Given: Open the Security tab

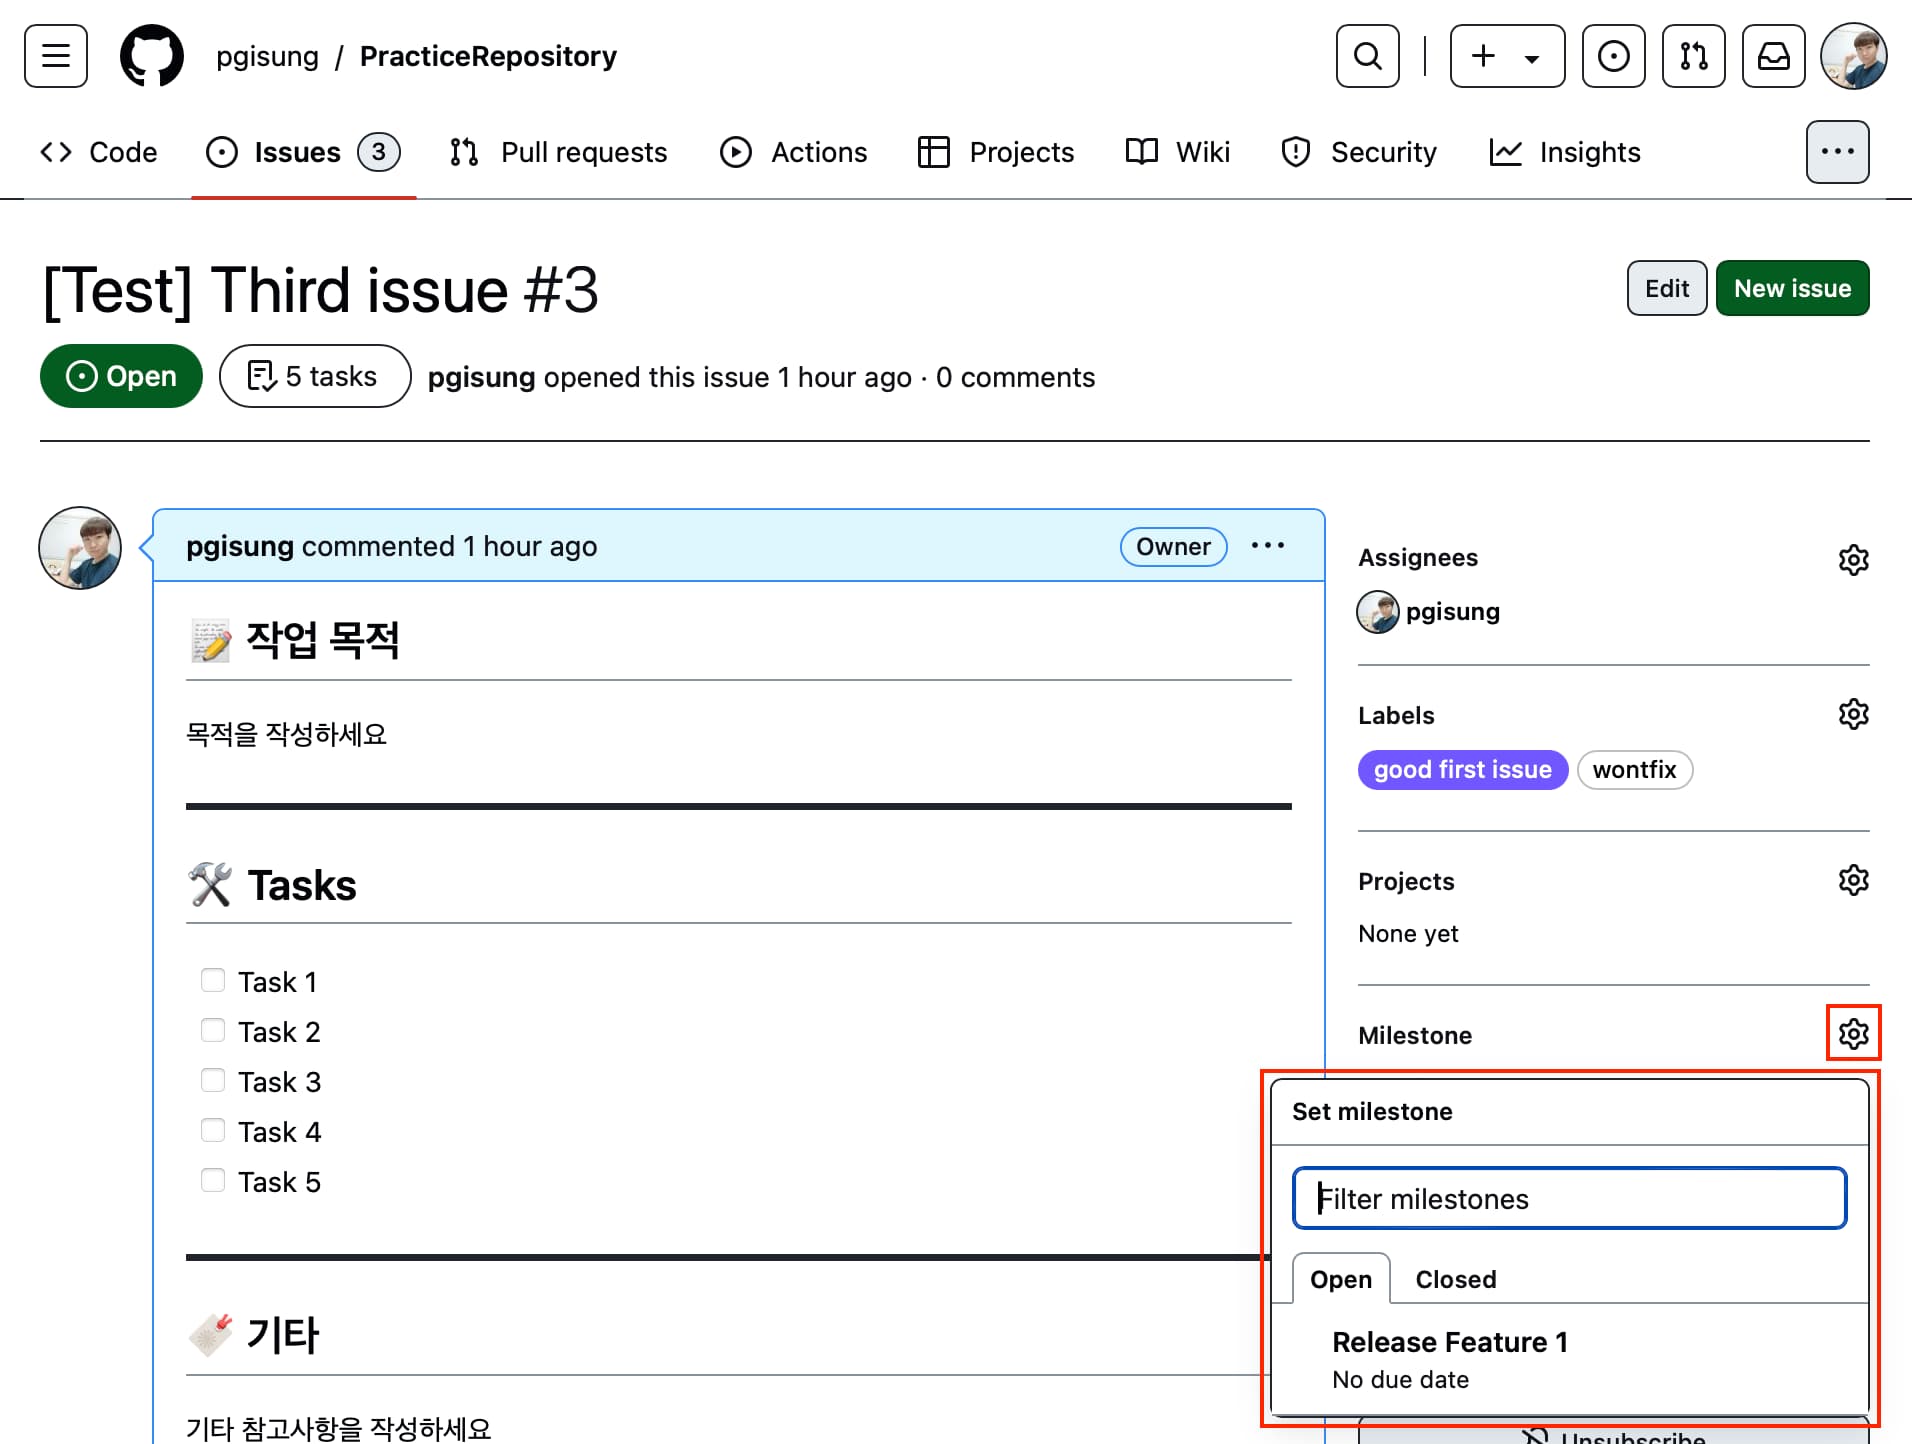Looking at the screenshot, I should coord(1359,152).
